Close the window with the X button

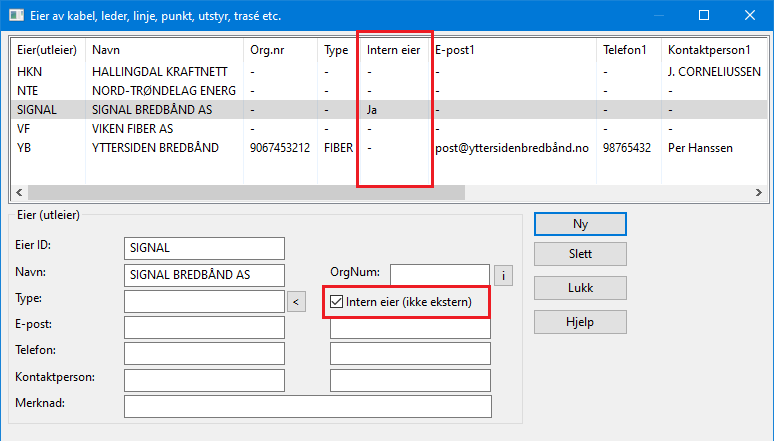(750, 15)
